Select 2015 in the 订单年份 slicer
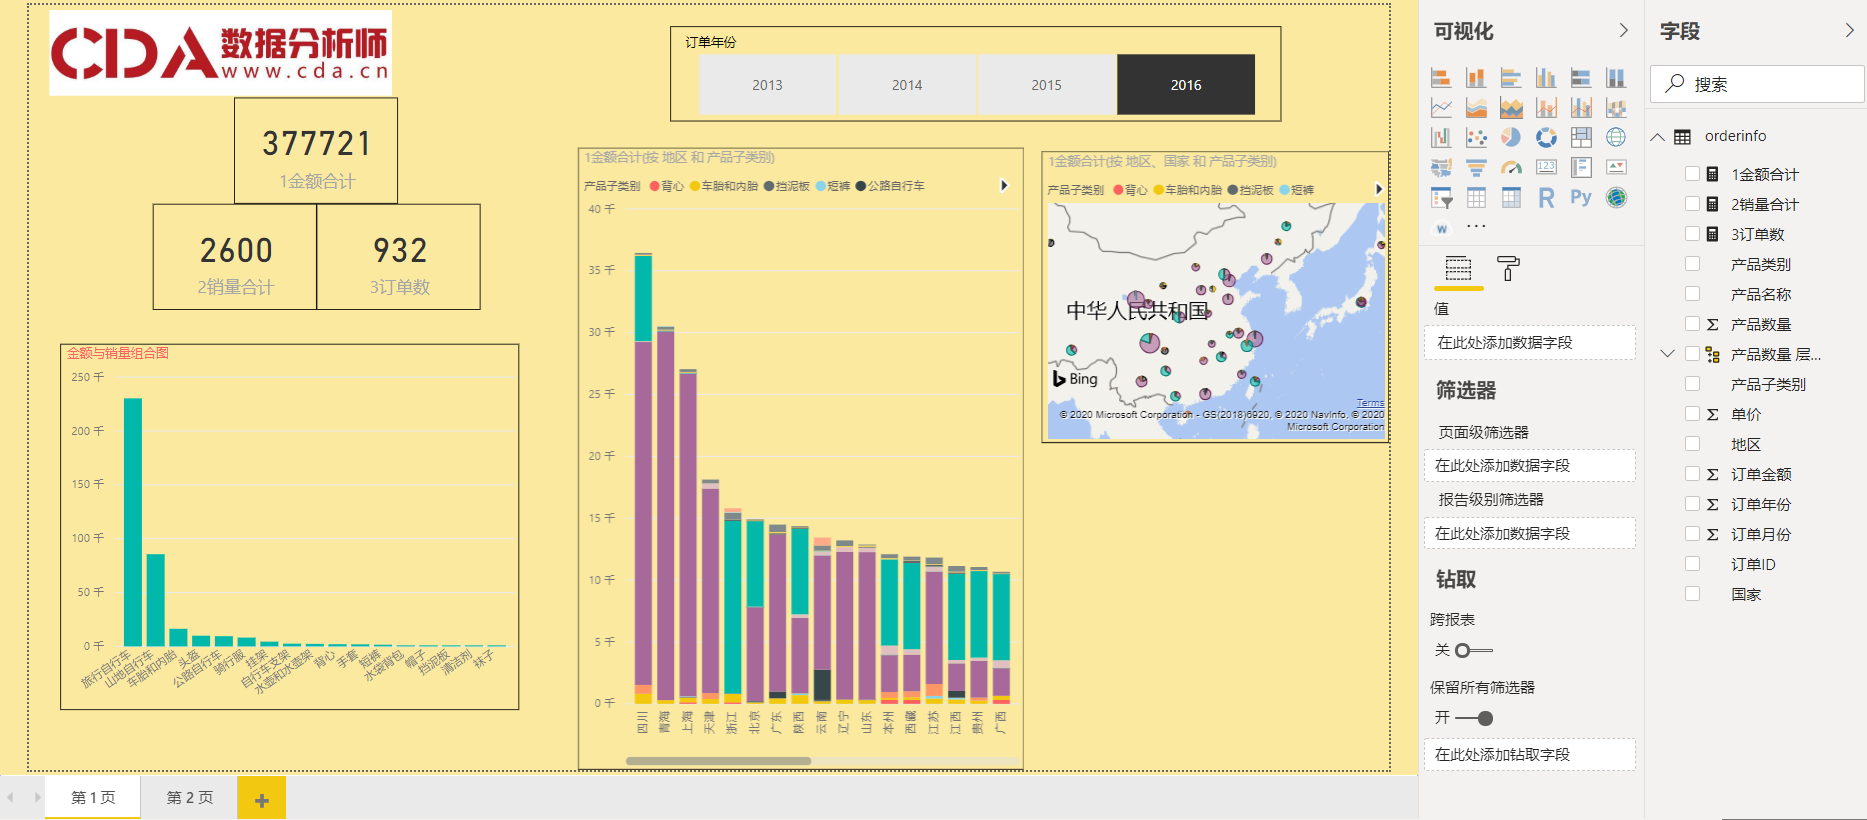 pos(1046,85)
